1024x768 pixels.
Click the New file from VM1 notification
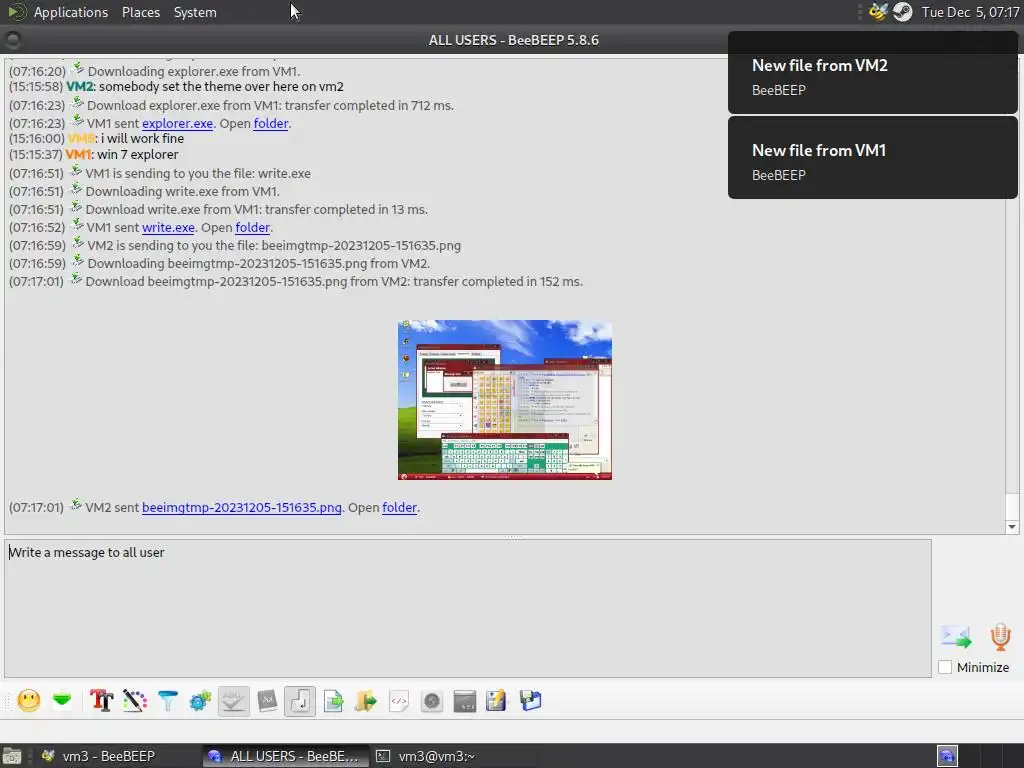872,157
